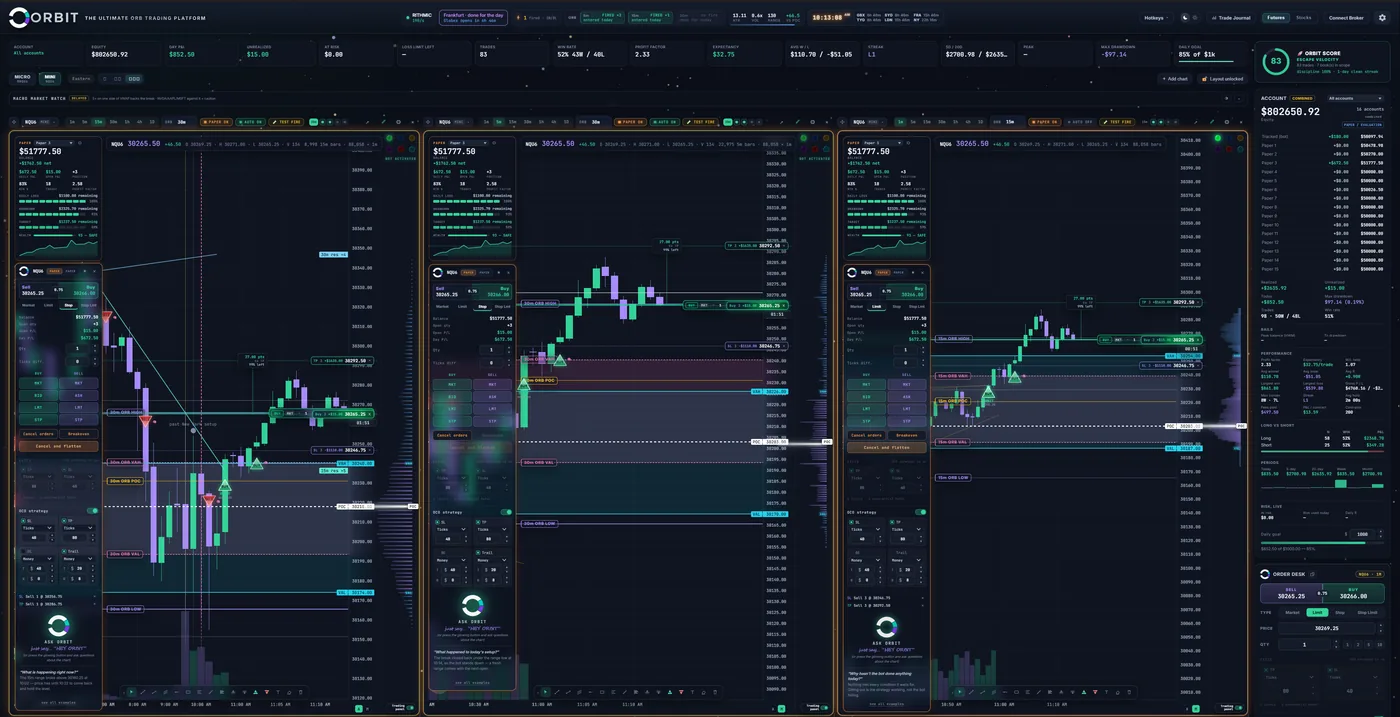The width and height of the screenshot is (1400, 717).
Task: Click Order Desk price field 30269.25
Action: [1327, 628]
